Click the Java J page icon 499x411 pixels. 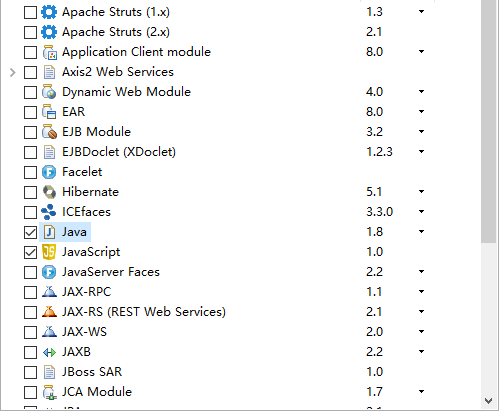[49, 232]
